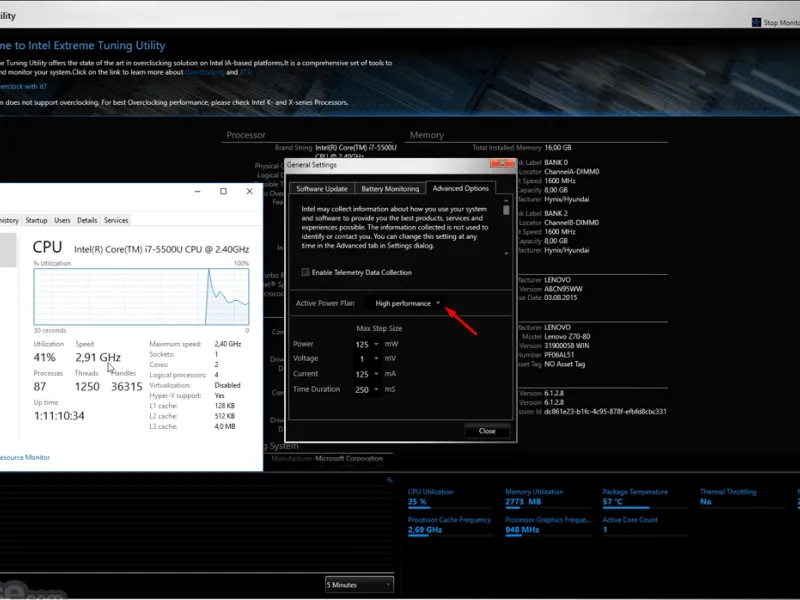The image size is (800, 600).
Task: Select the Advanced Options tab
Action: coord(460,188)
